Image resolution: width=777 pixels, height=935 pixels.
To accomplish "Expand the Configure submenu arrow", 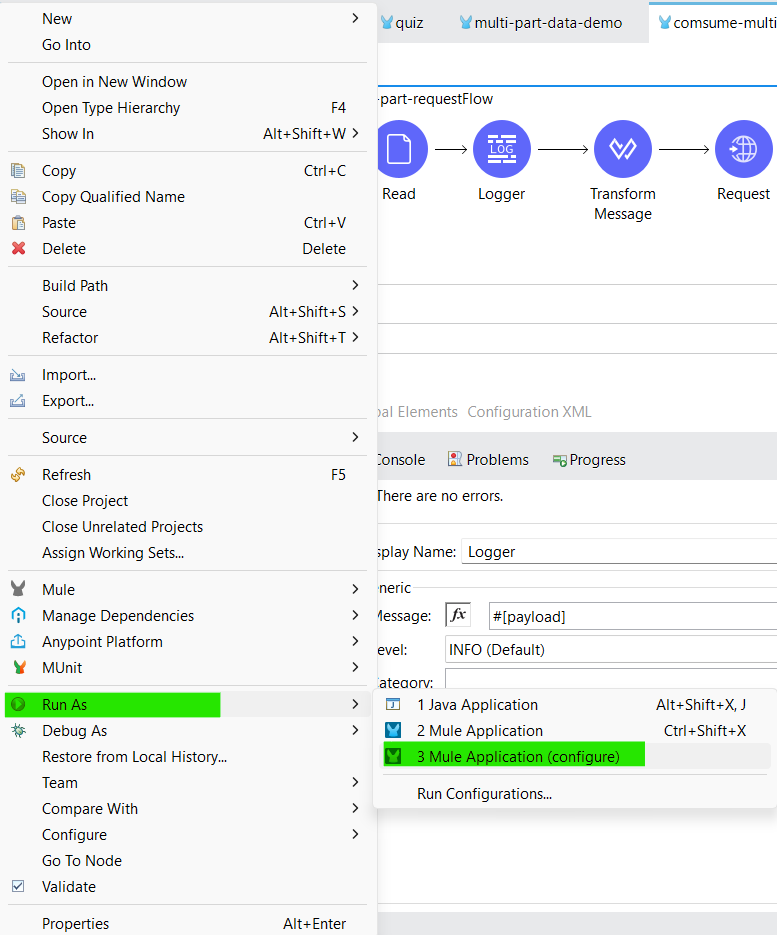I will point(355,834).
